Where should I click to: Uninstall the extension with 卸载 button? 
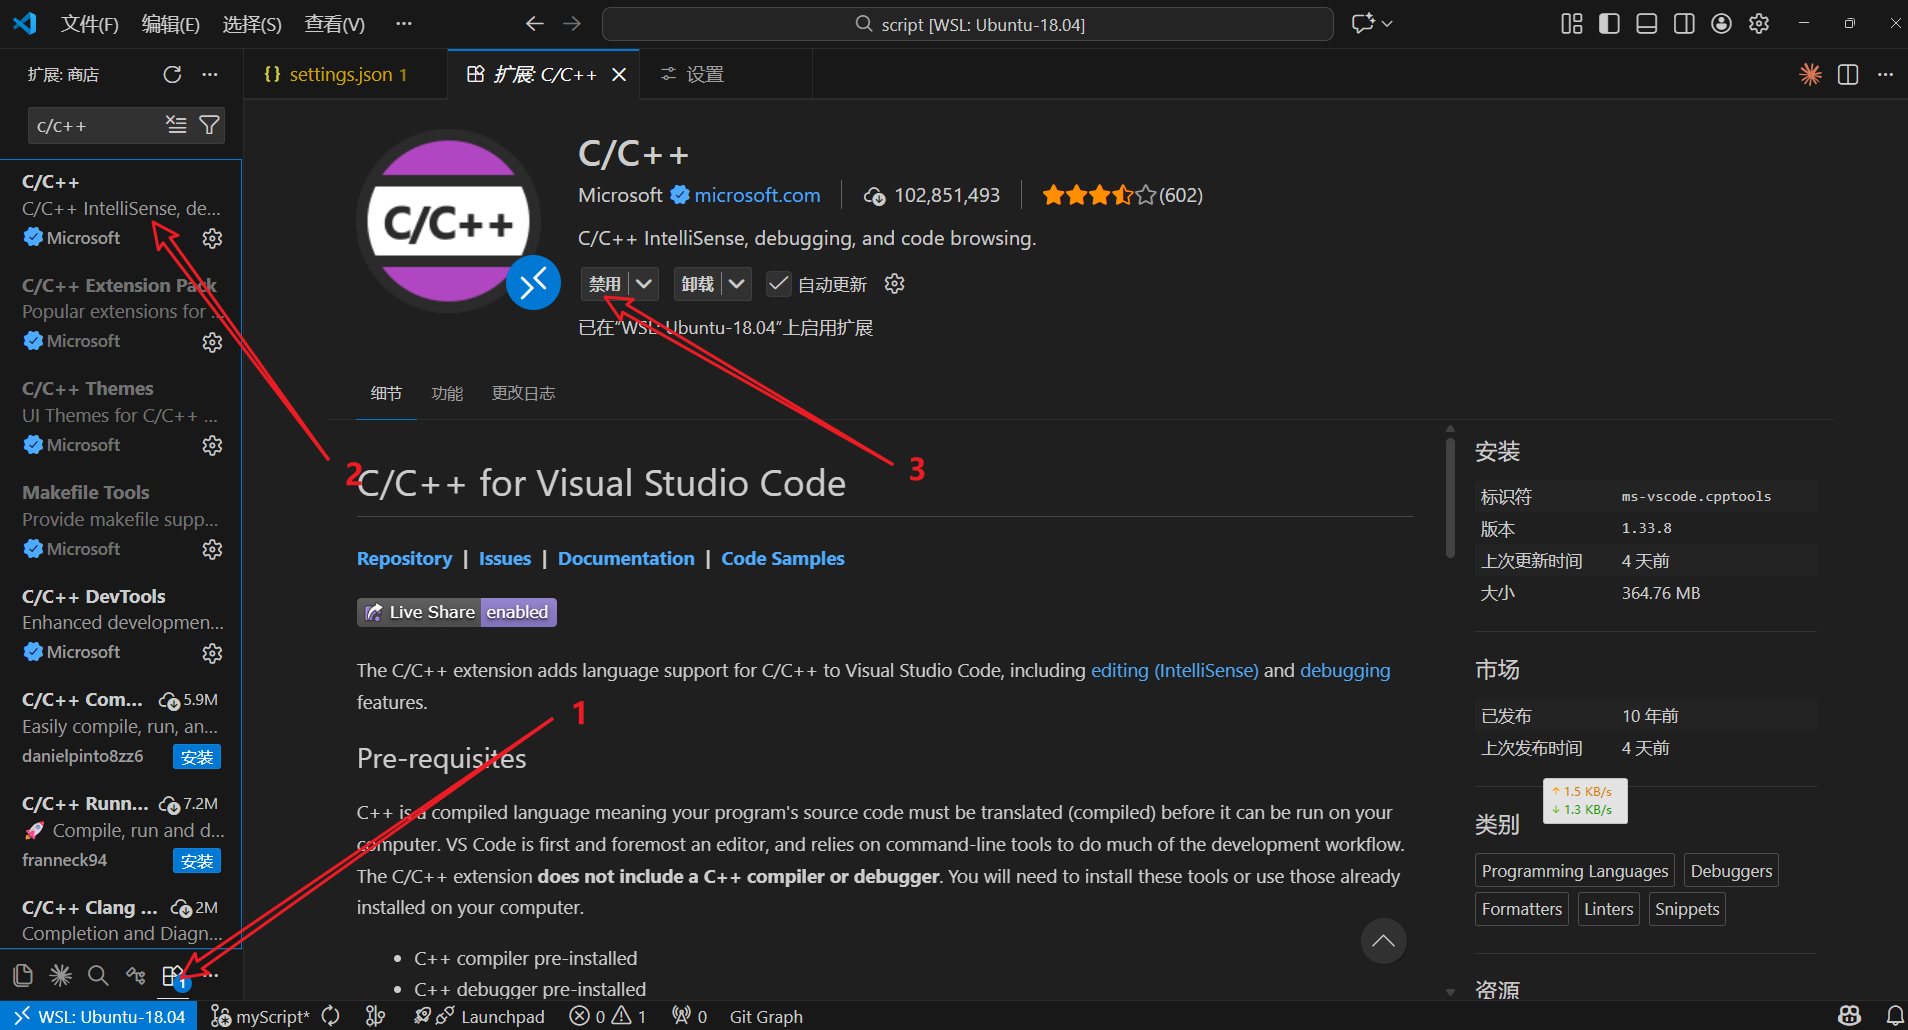(x=698, y=284)
